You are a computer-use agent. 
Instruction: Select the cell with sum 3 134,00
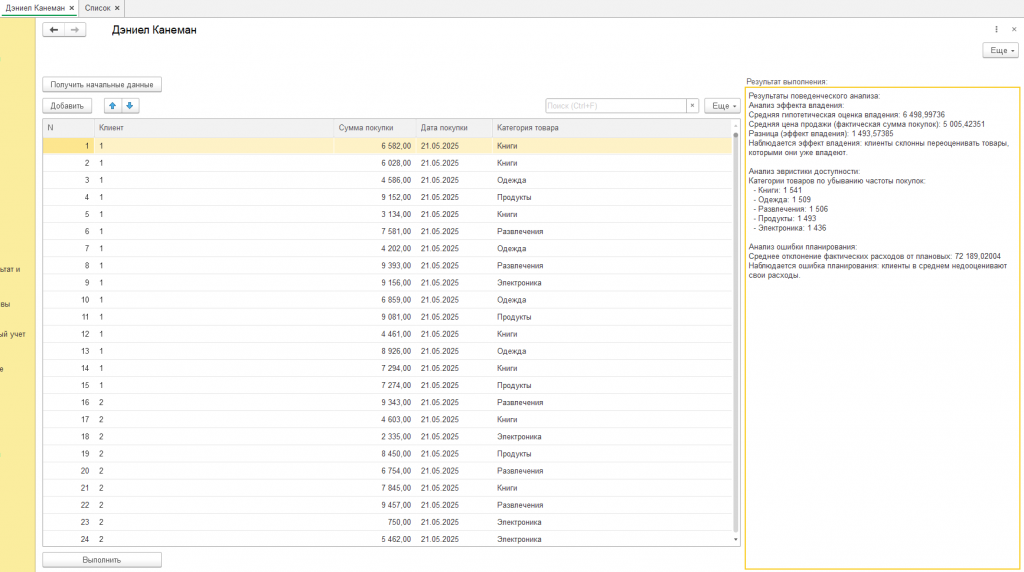[x=375, y=214]
